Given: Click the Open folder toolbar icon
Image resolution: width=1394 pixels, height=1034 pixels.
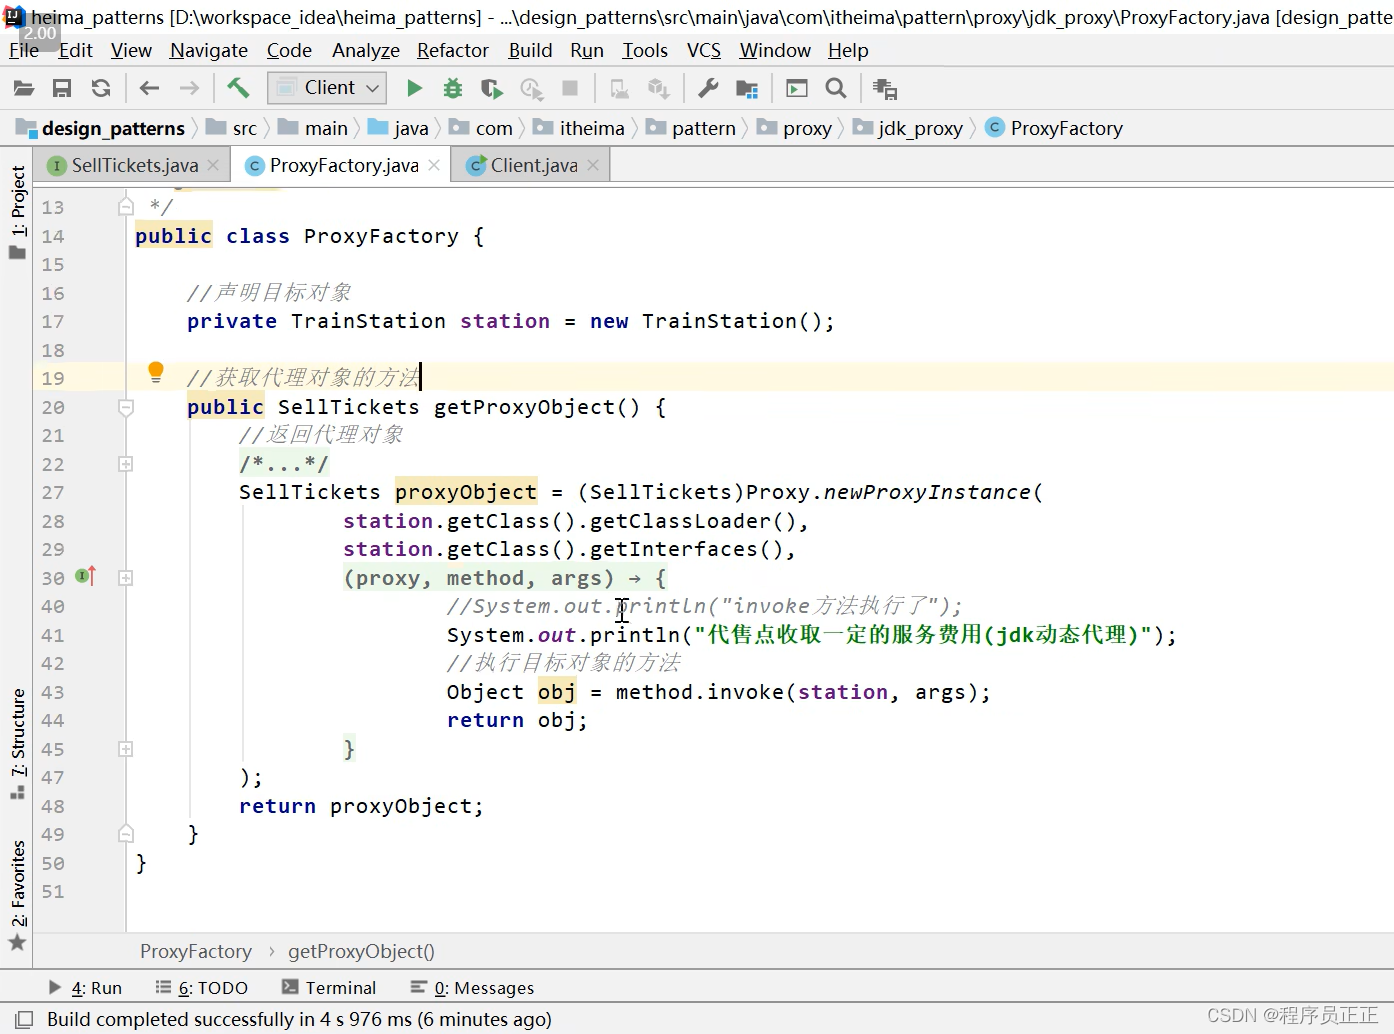Looking at the screenshot, I should (23, 88).
